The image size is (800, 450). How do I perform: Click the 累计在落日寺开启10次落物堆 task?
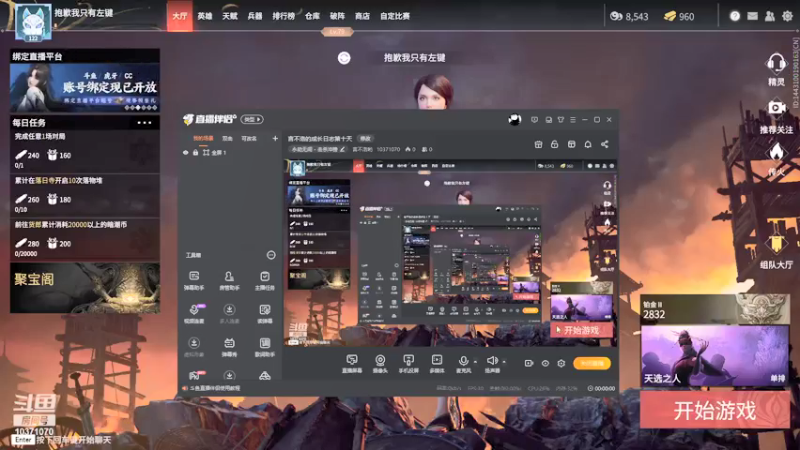(x=85, y=195)
